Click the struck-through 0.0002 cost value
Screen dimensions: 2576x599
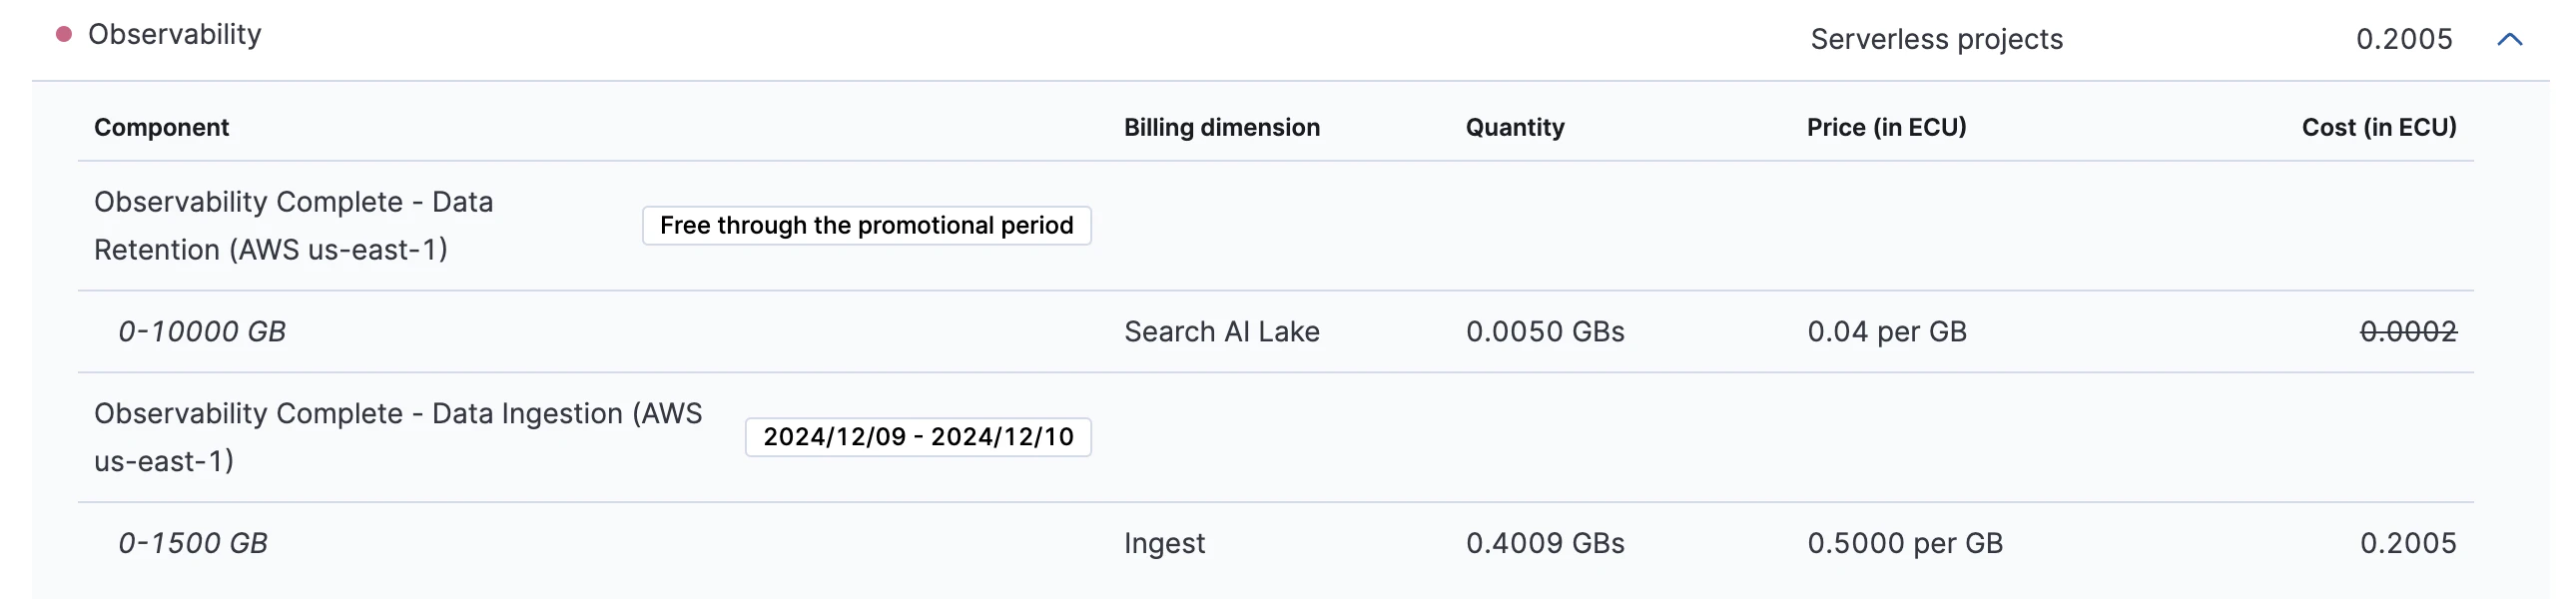click(x=2408, y=332)
